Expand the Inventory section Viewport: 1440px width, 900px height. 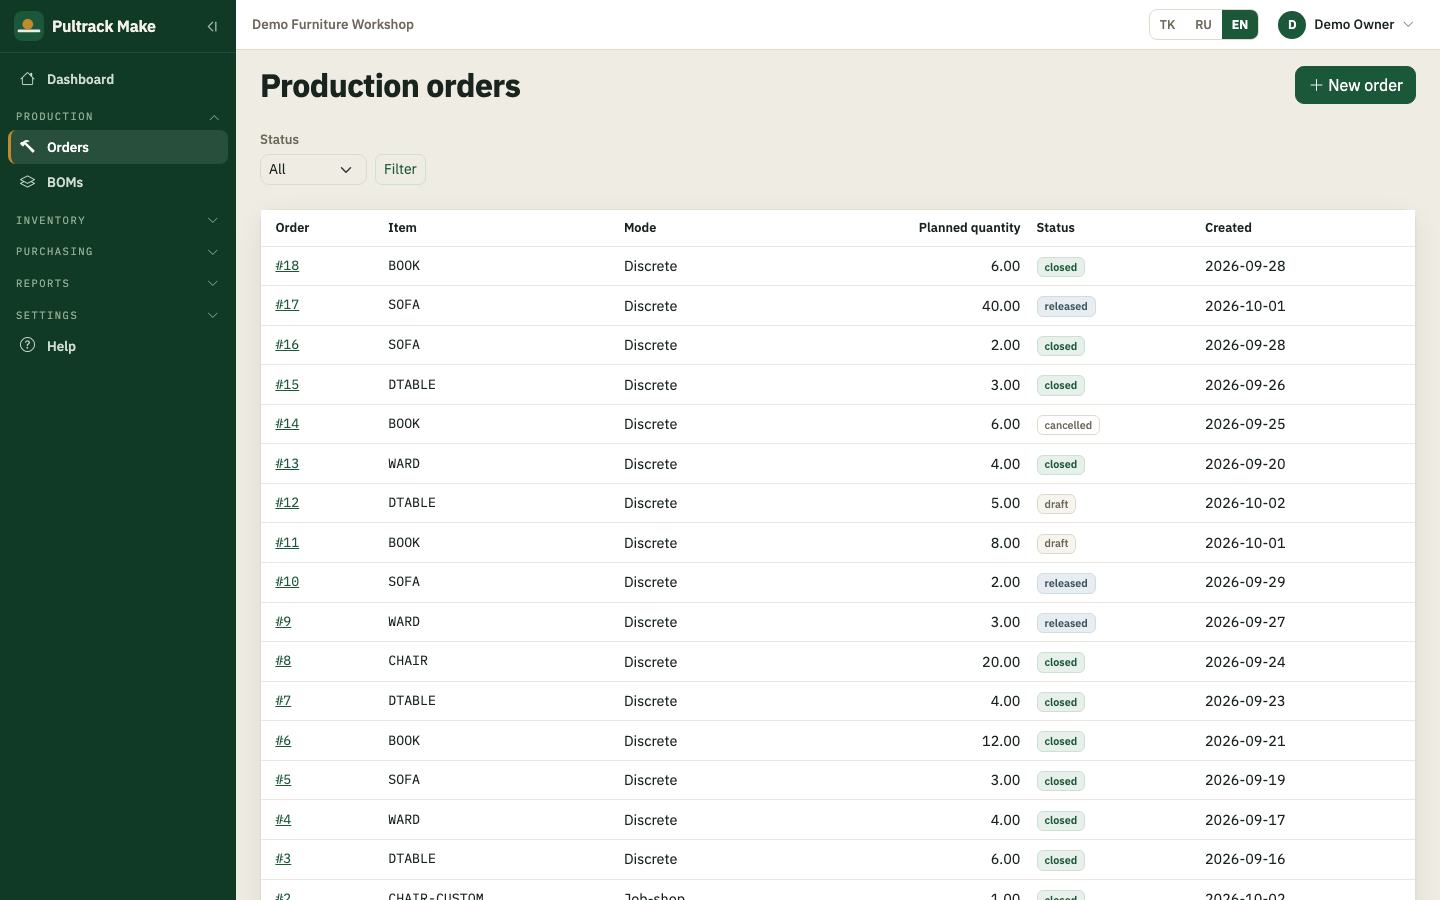click(x=118, y=220)
